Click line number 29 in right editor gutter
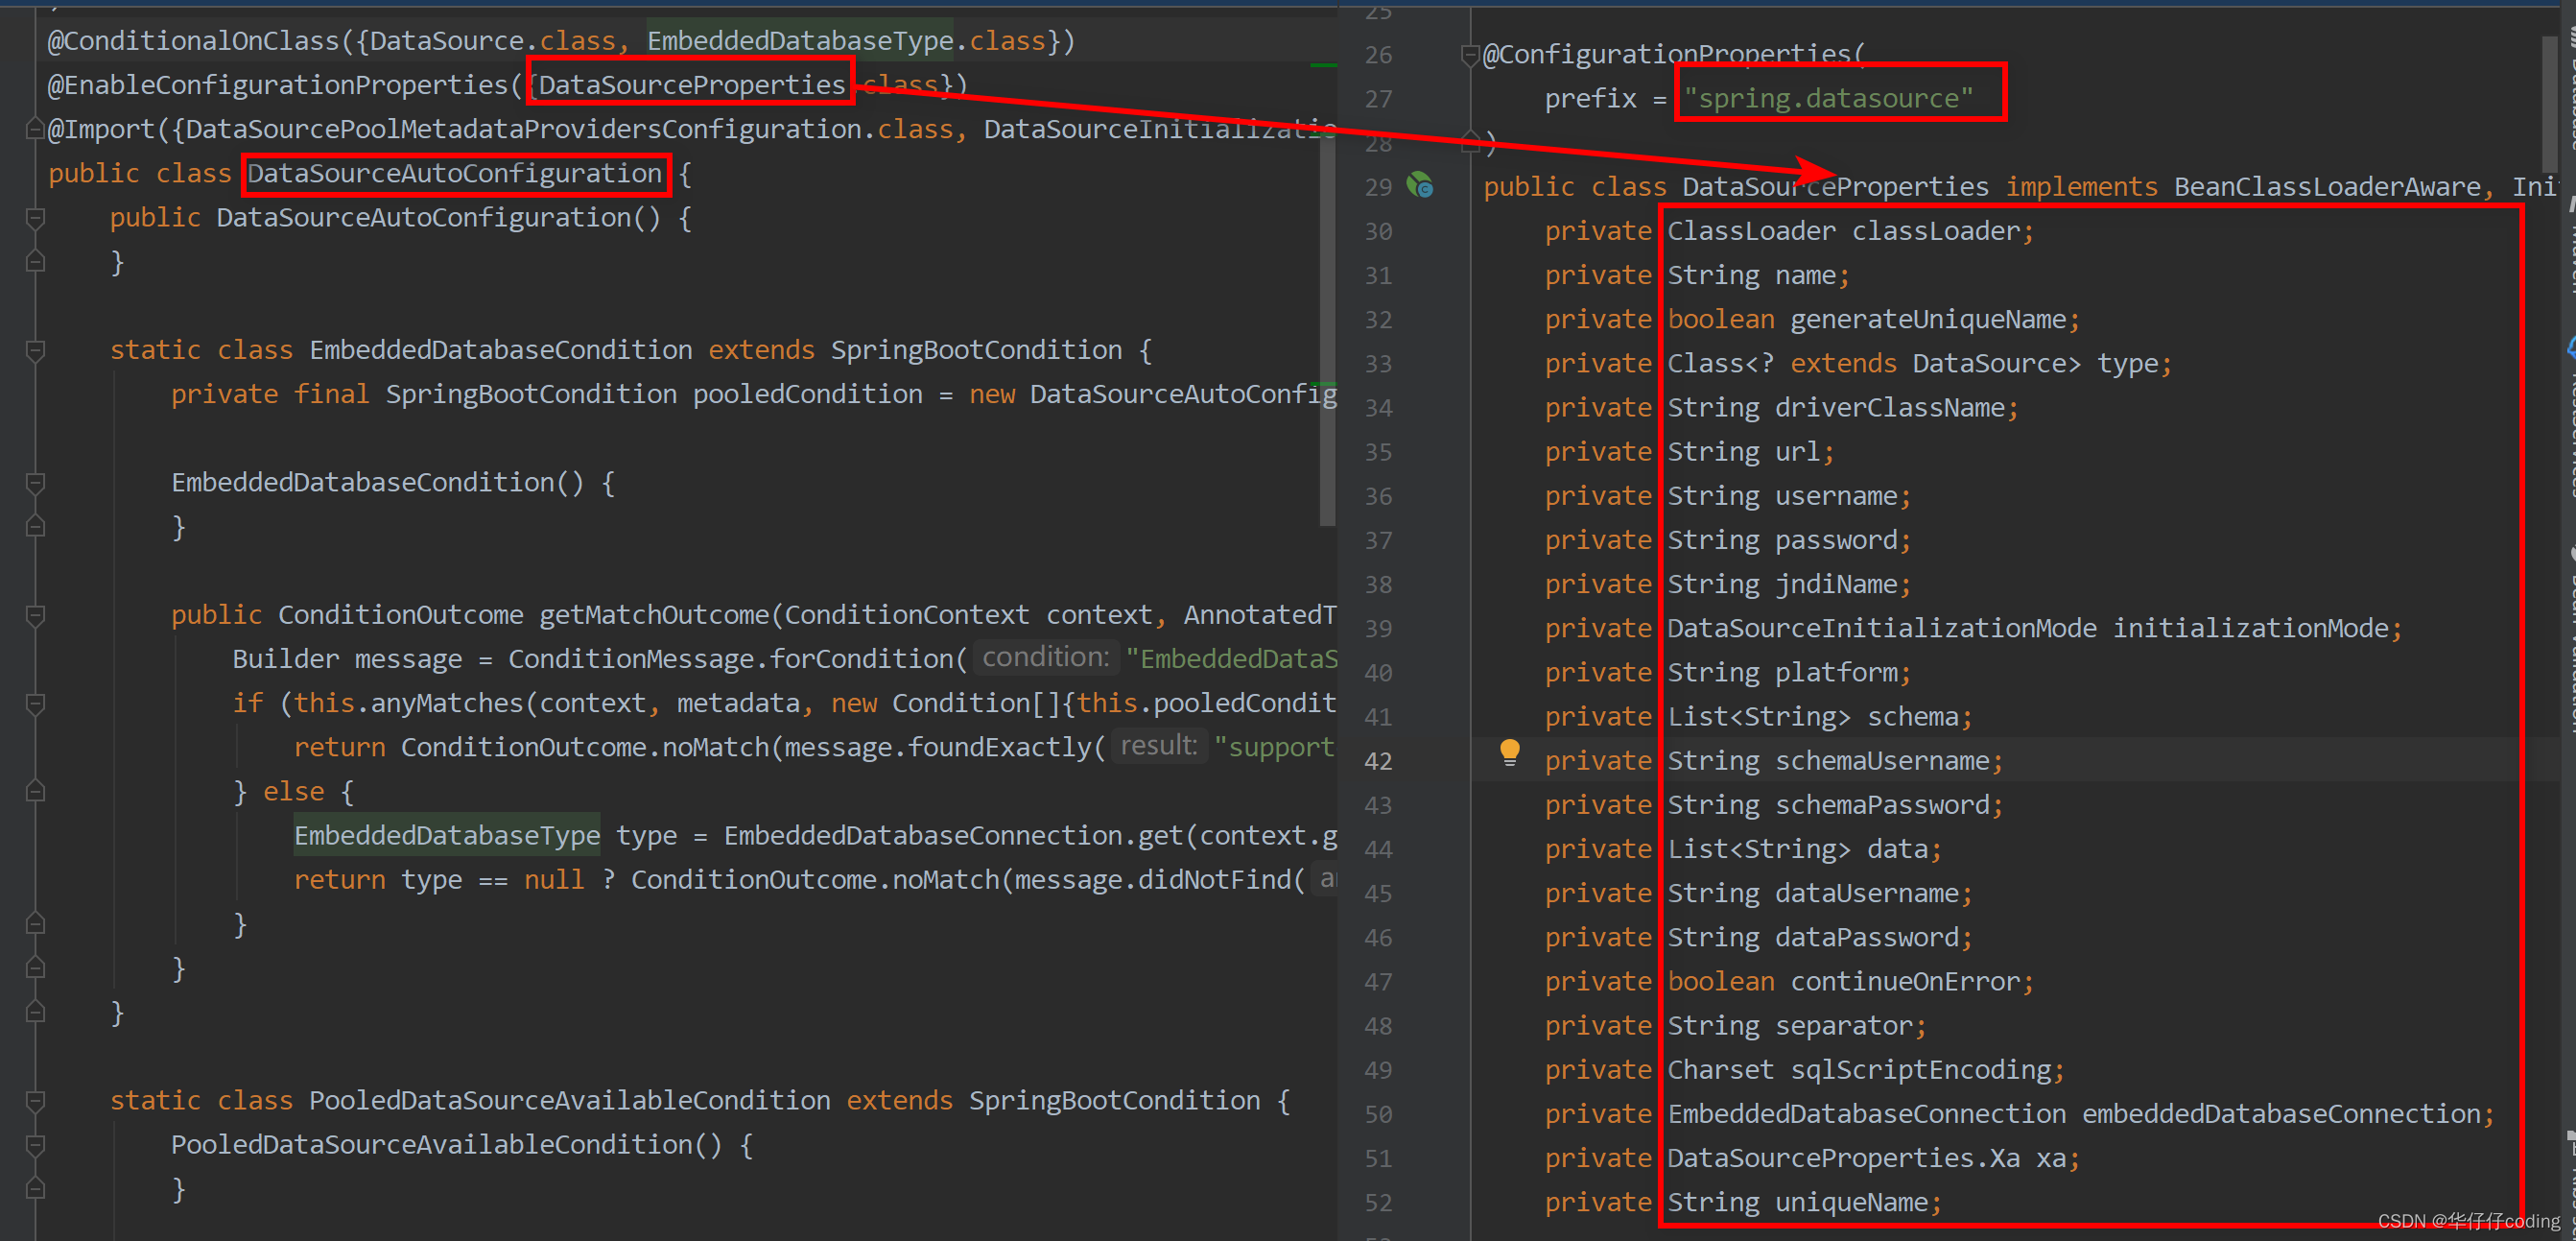2576x1241 pixels. coord(1377,187)
